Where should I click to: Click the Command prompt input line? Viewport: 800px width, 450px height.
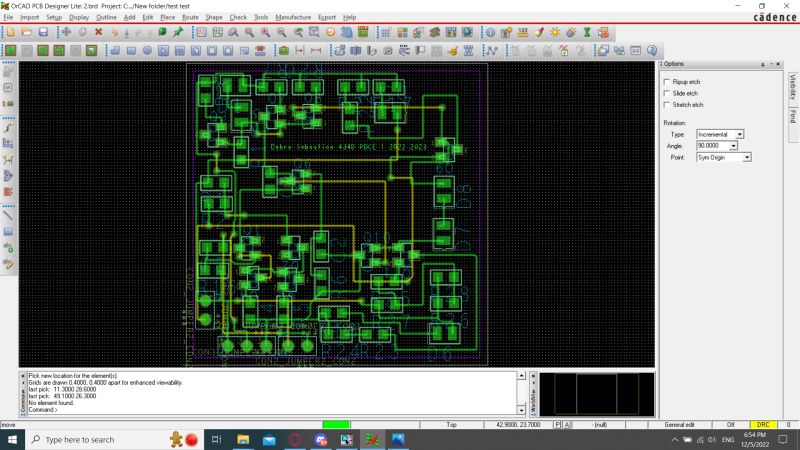pyautogui.click(x=272, y=410)
